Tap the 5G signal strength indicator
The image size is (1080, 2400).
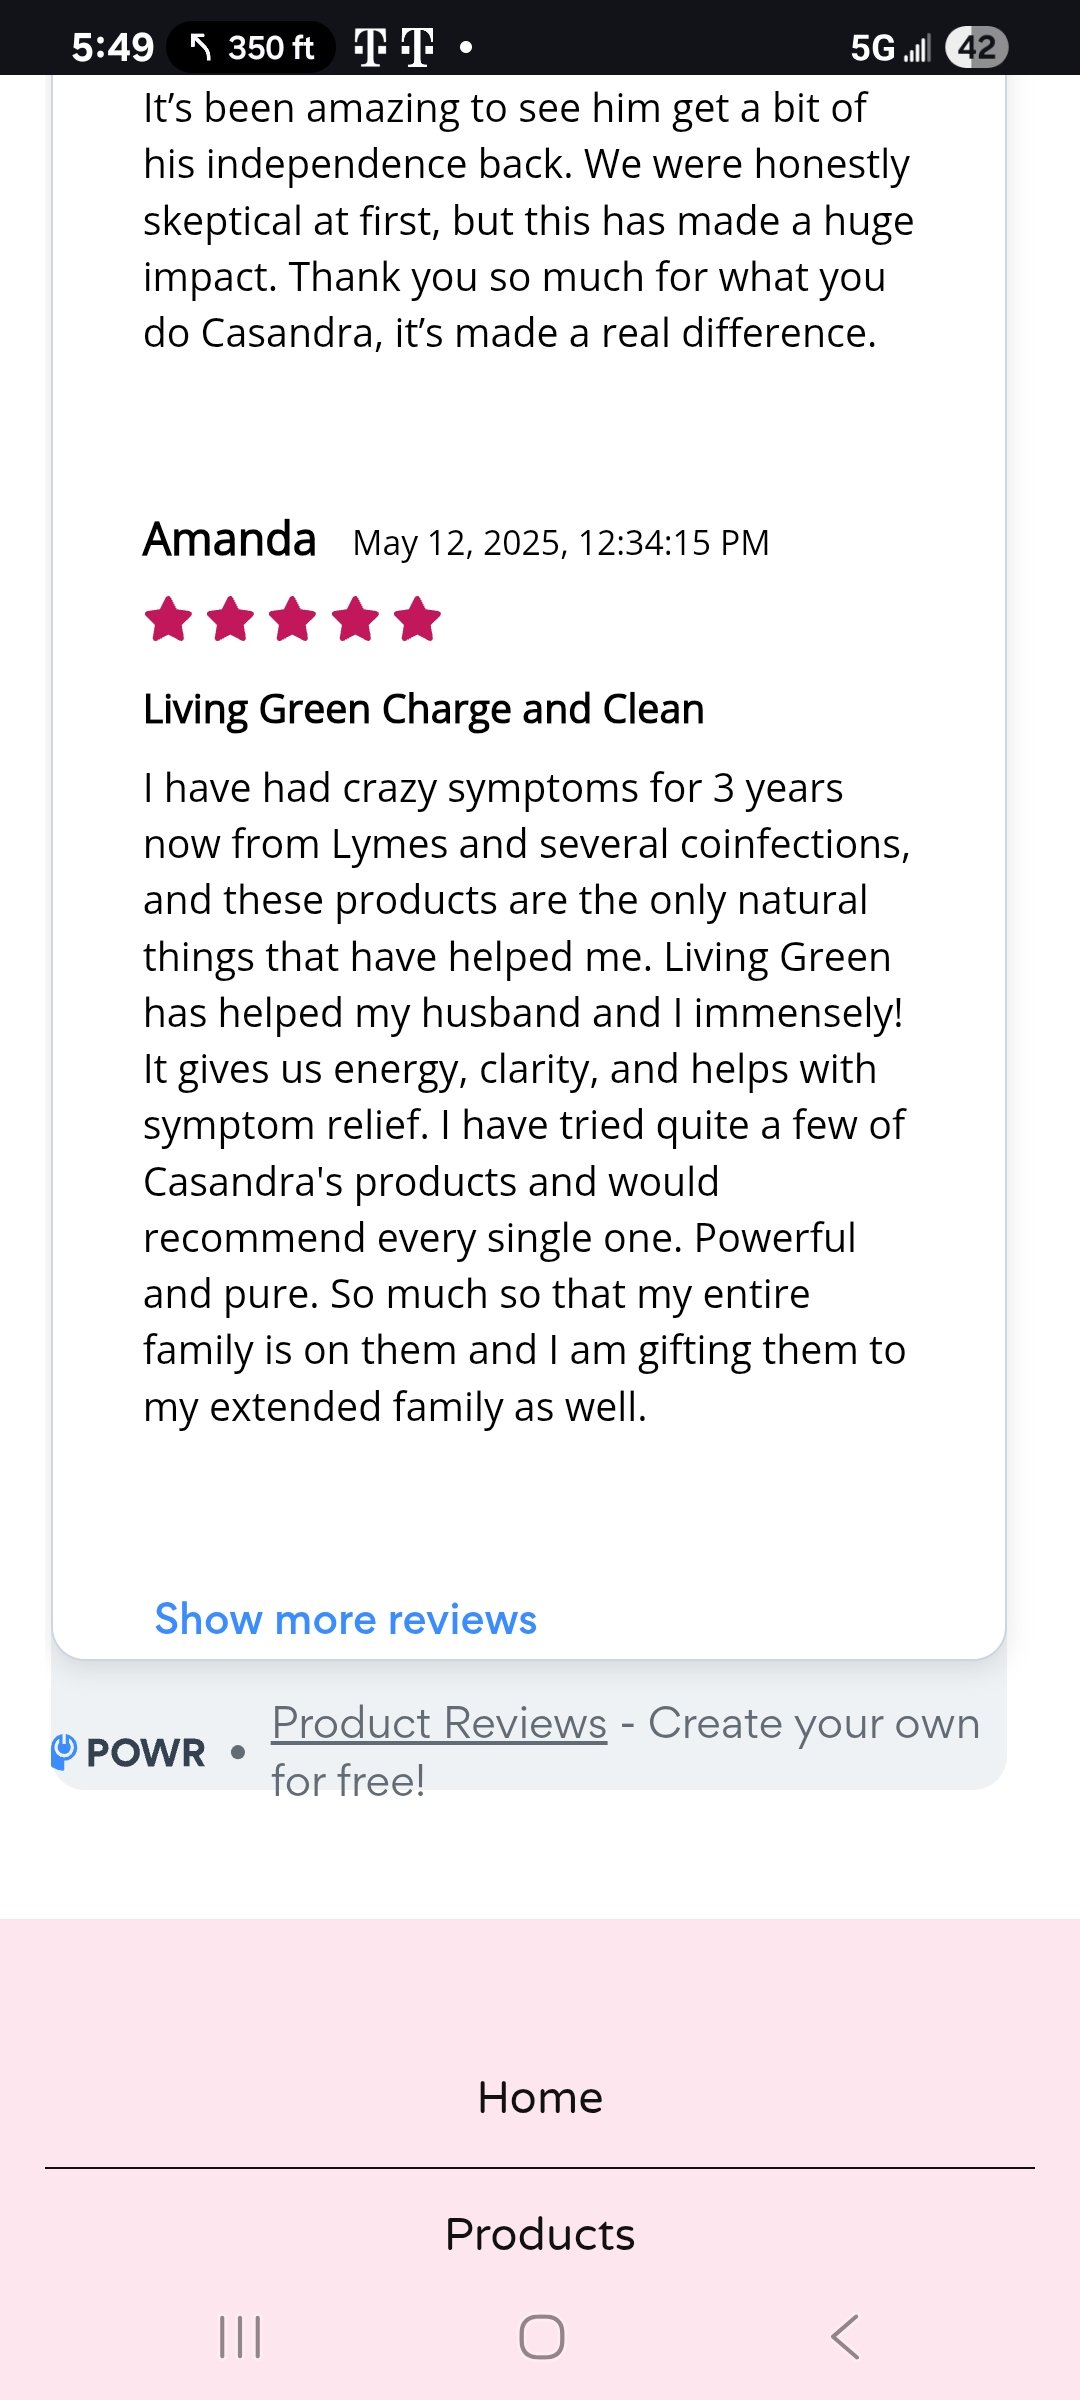point(890,47)
